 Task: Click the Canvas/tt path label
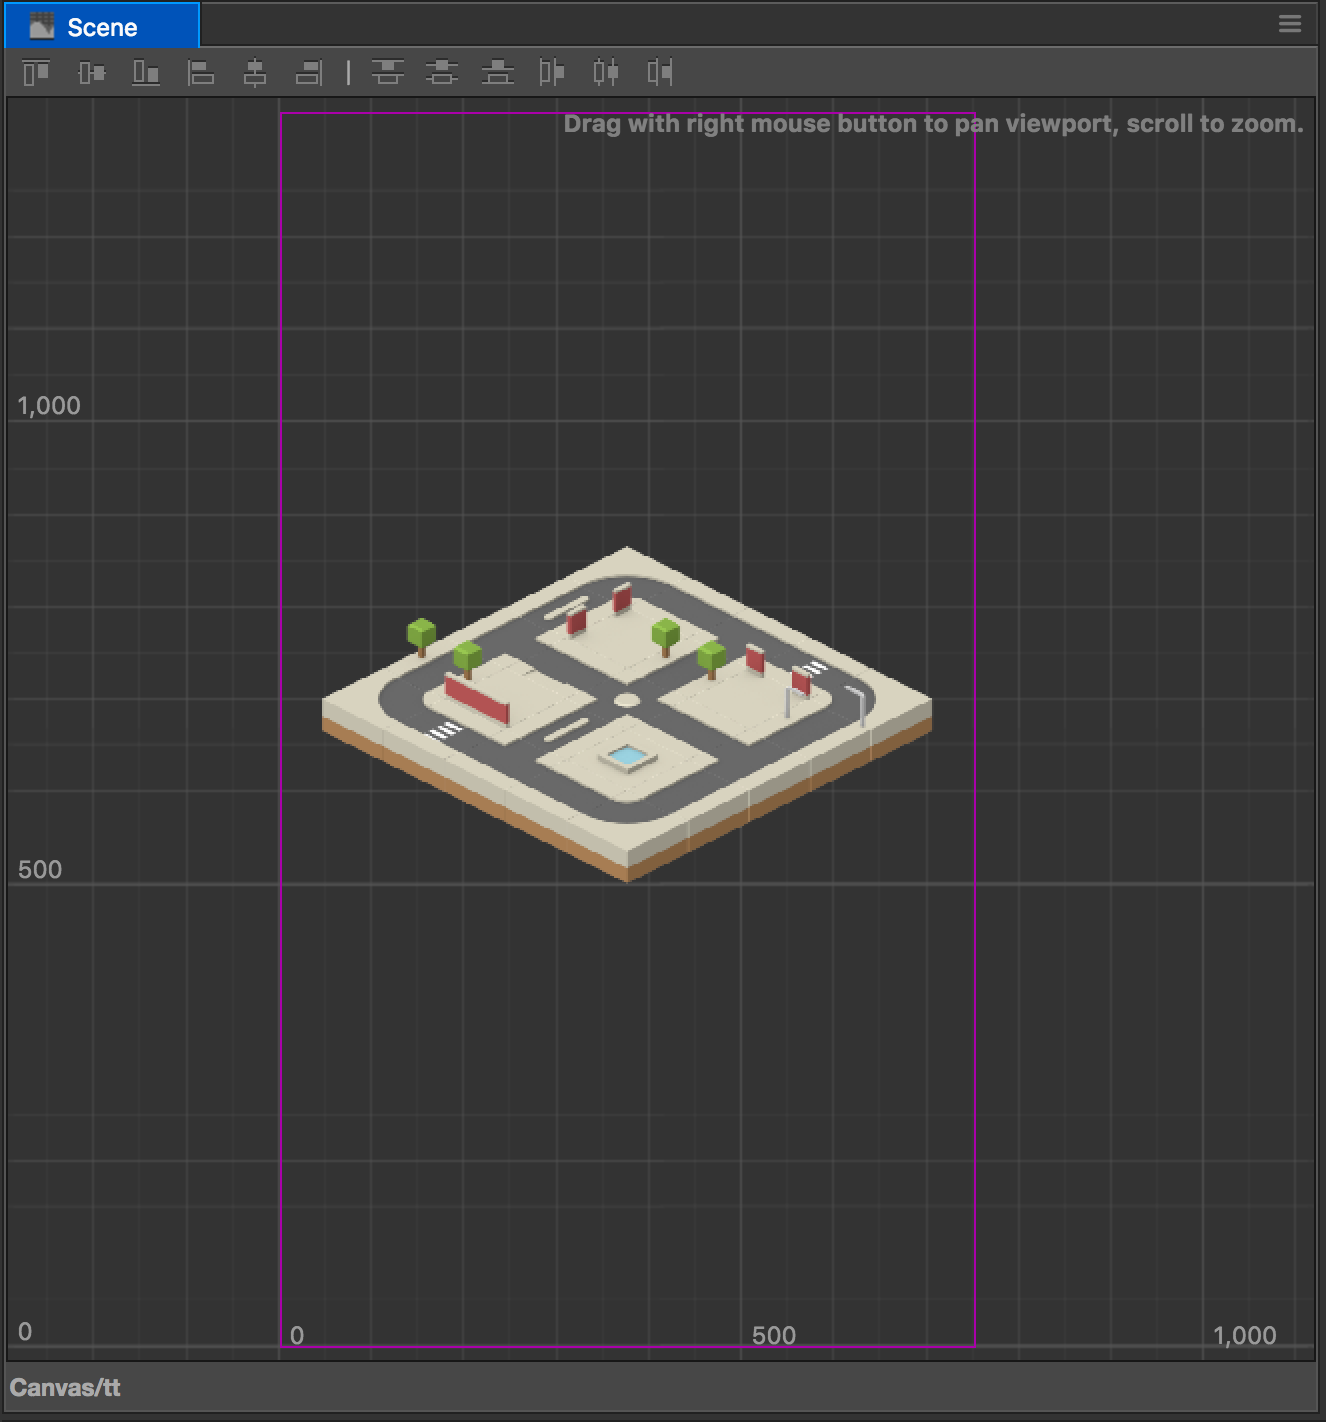click(65, 1388)
